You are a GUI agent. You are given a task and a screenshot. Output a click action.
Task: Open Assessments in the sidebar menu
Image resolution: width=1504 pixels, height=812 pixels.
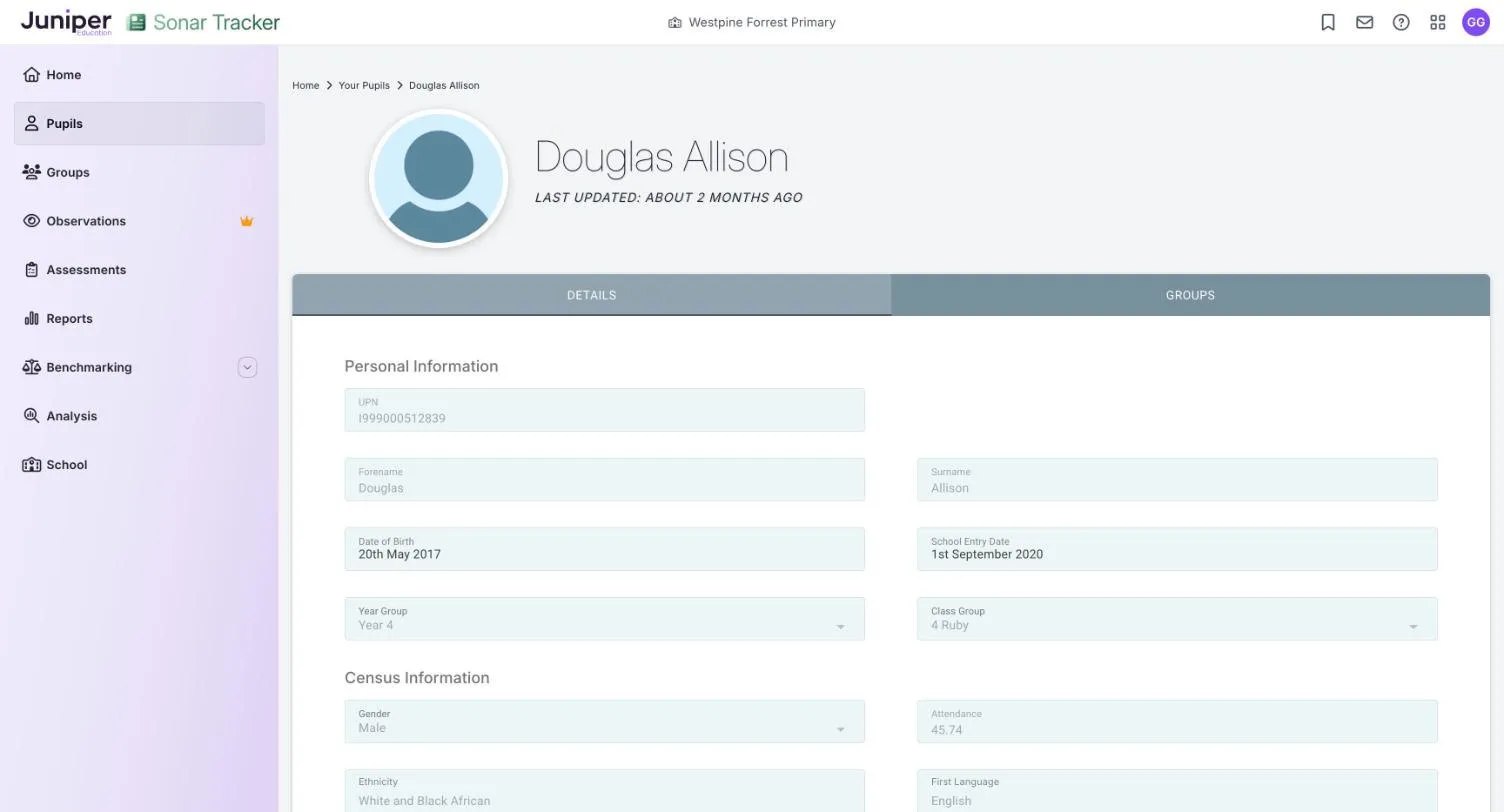click(139, 270)
